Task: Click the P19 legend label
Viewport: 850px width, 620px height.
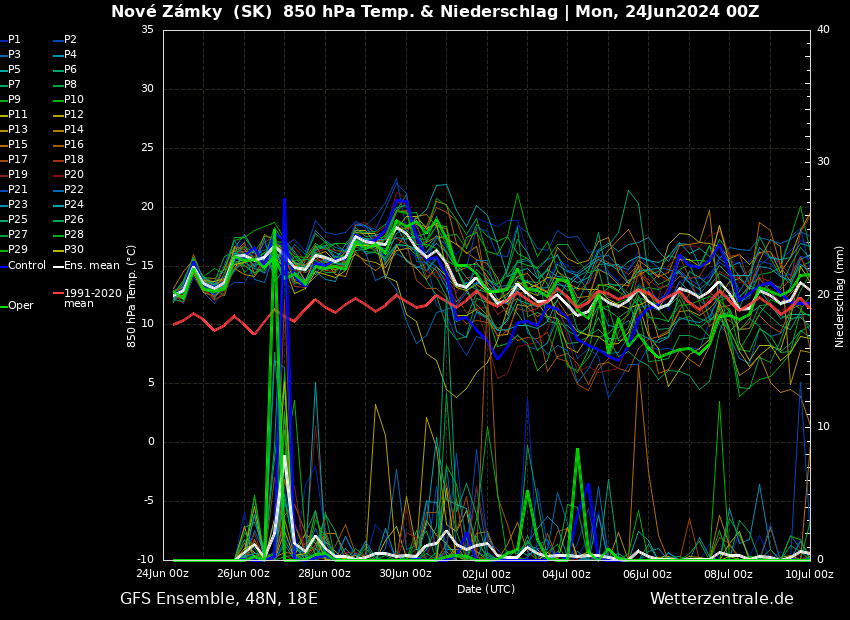Action: pyautogui.click(x=18, y=175)
